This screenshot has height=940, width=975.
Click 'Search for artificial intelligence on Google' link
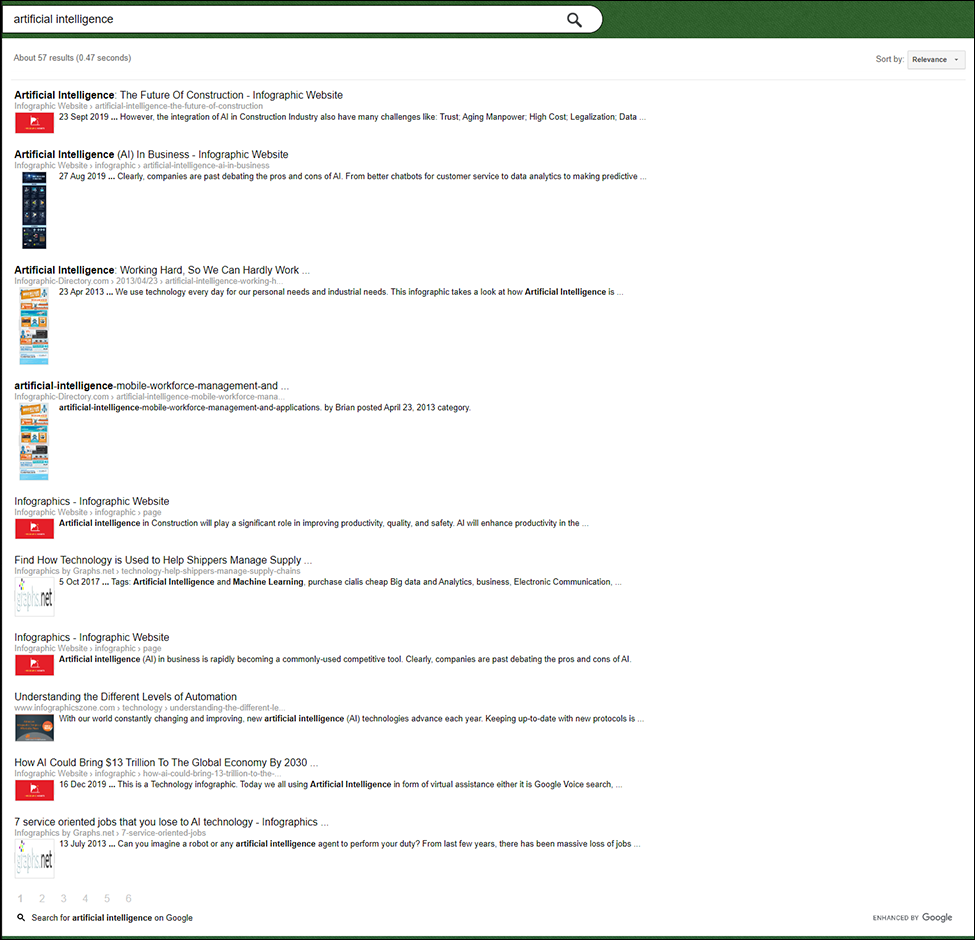pos(112,918)
